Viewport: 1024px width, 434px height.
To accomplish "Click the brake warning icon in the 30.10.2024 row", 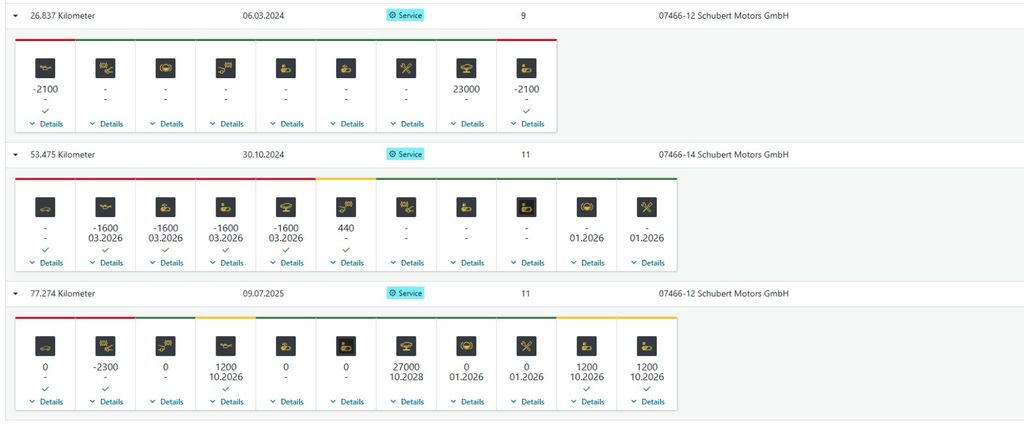I will point(586,208).
